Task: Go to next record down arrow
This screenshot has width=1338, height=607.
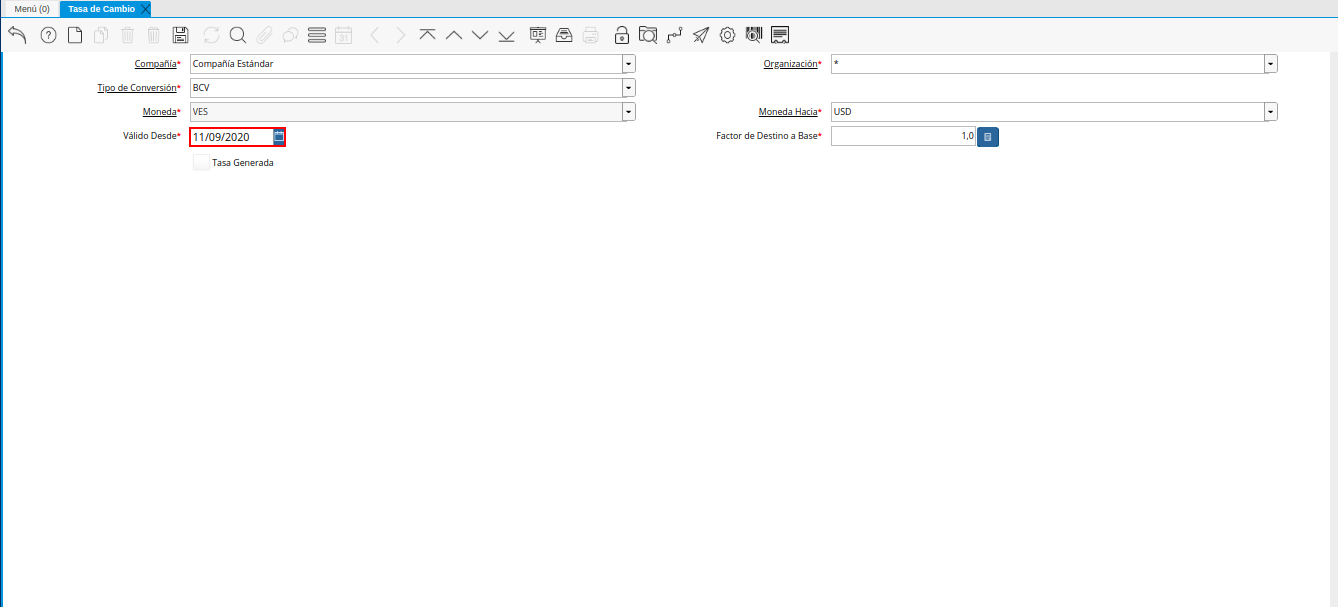Action: click(480, 35)
